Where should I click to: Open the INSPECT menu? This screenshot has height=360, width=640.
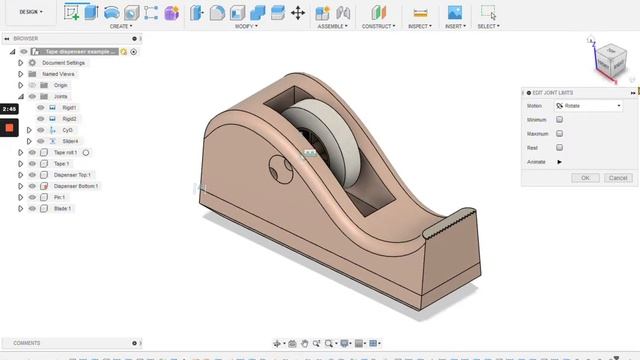420,26
